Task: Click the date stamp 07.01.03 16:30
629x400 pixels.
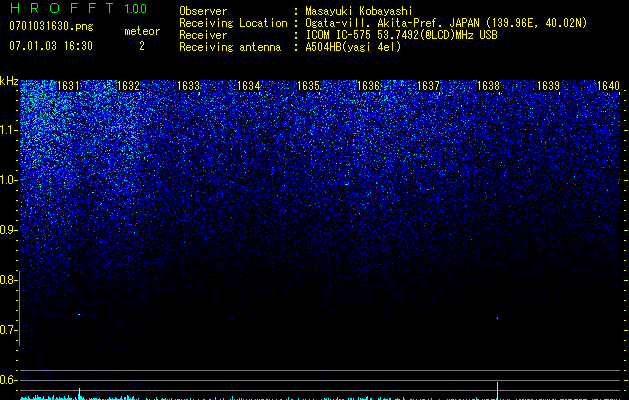Action: (51, 46)
